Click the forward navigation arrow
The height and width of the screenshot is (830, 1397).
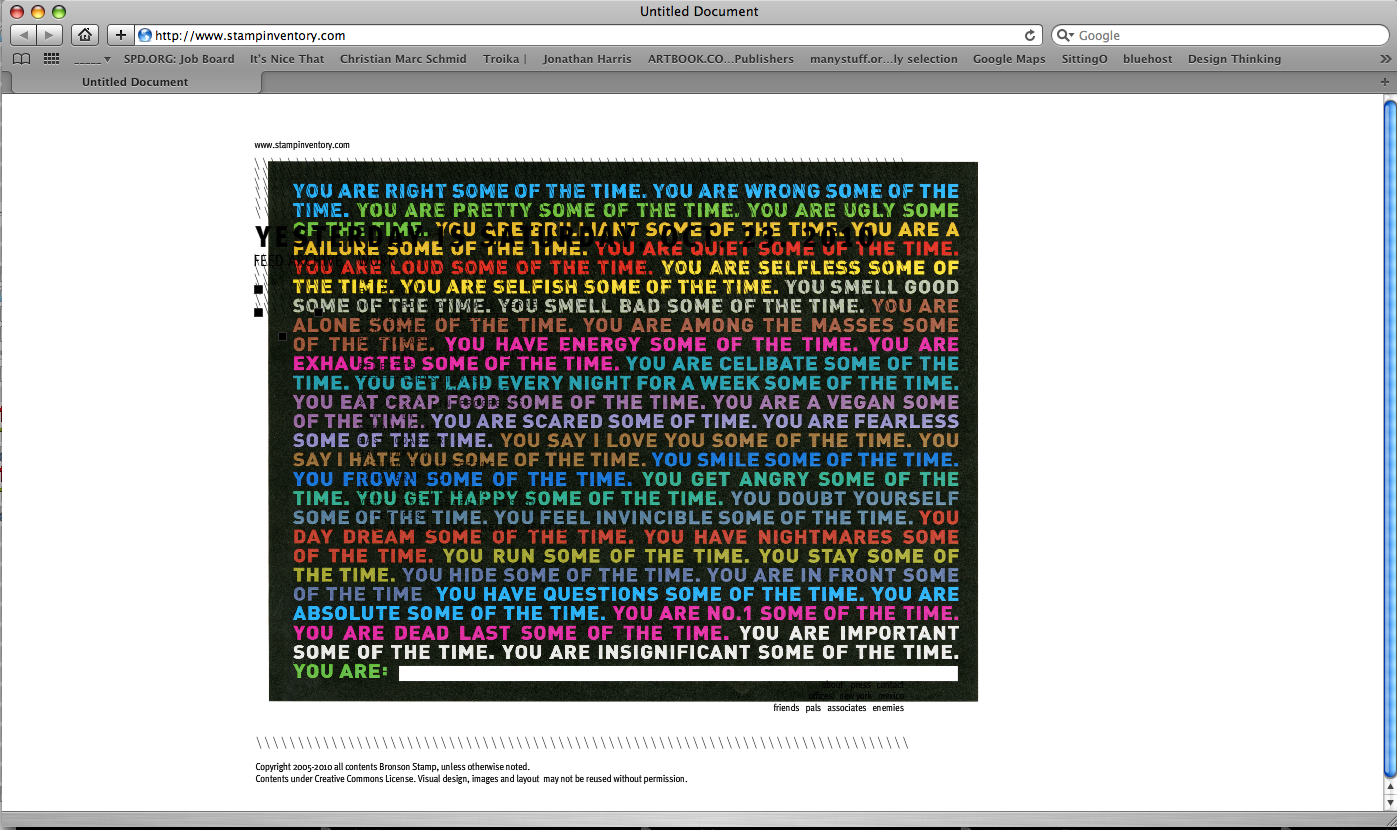[50, 35]
